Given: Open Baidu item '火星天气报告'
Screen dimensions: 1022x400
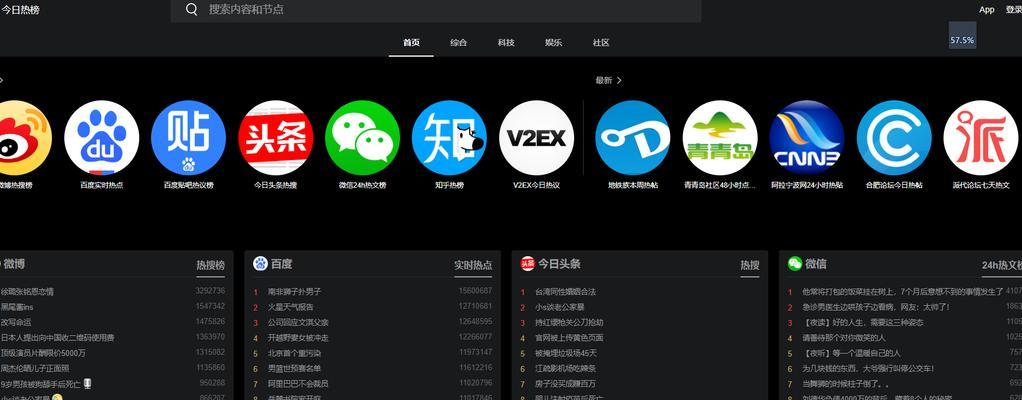Looking at the screenshot, I should [291, 307].
